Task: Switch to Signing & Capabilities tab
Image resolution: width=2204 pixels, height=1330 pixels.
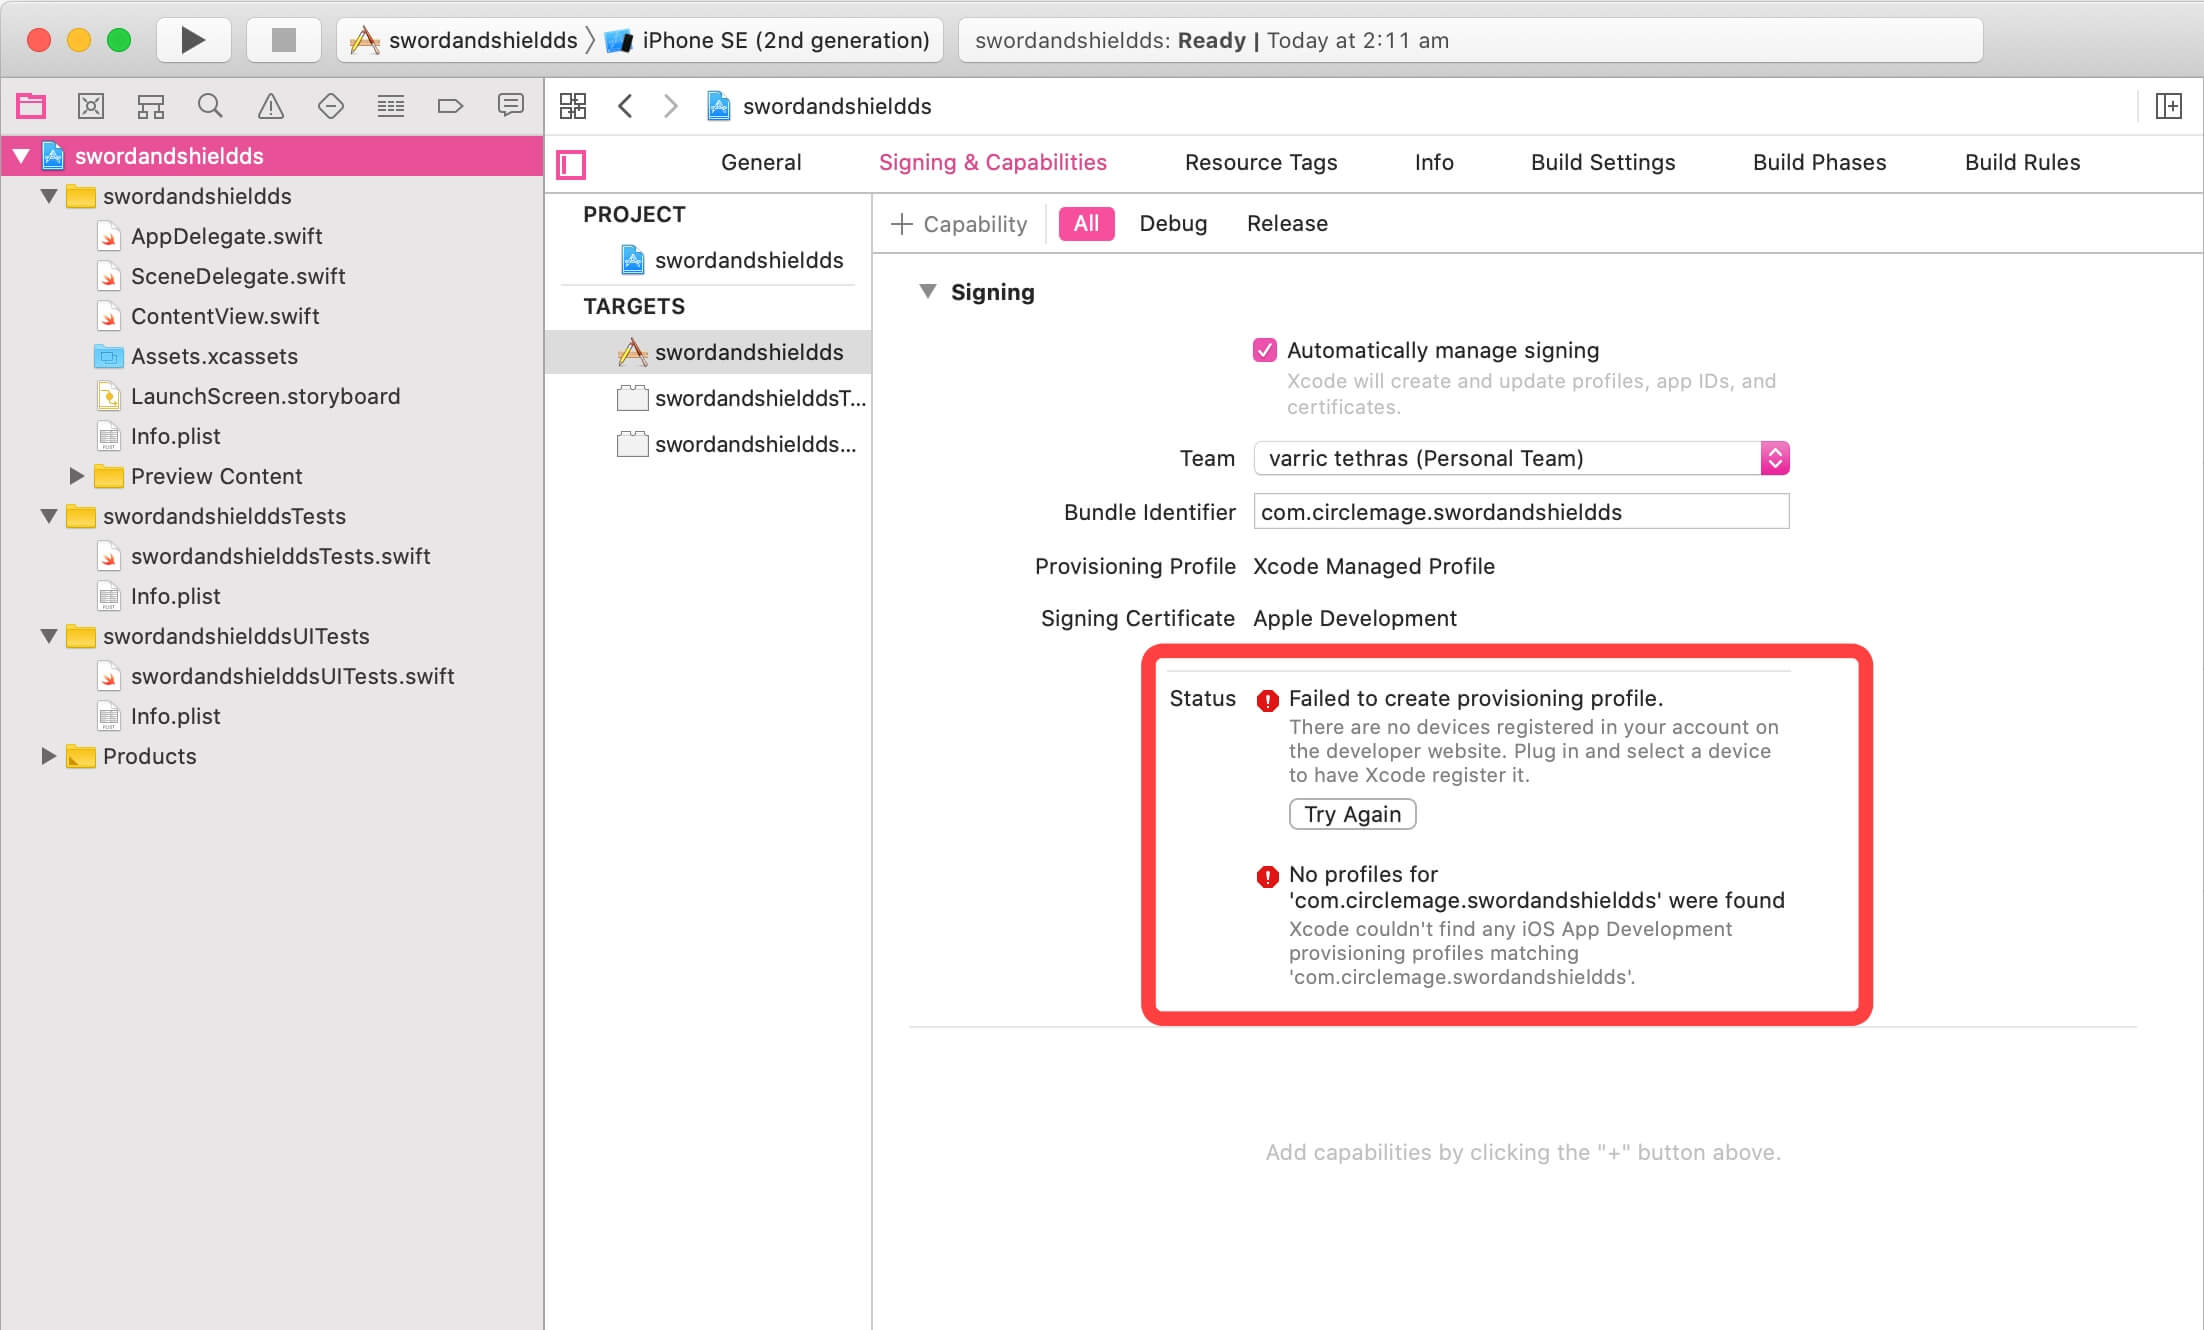Action: point(993,162)
